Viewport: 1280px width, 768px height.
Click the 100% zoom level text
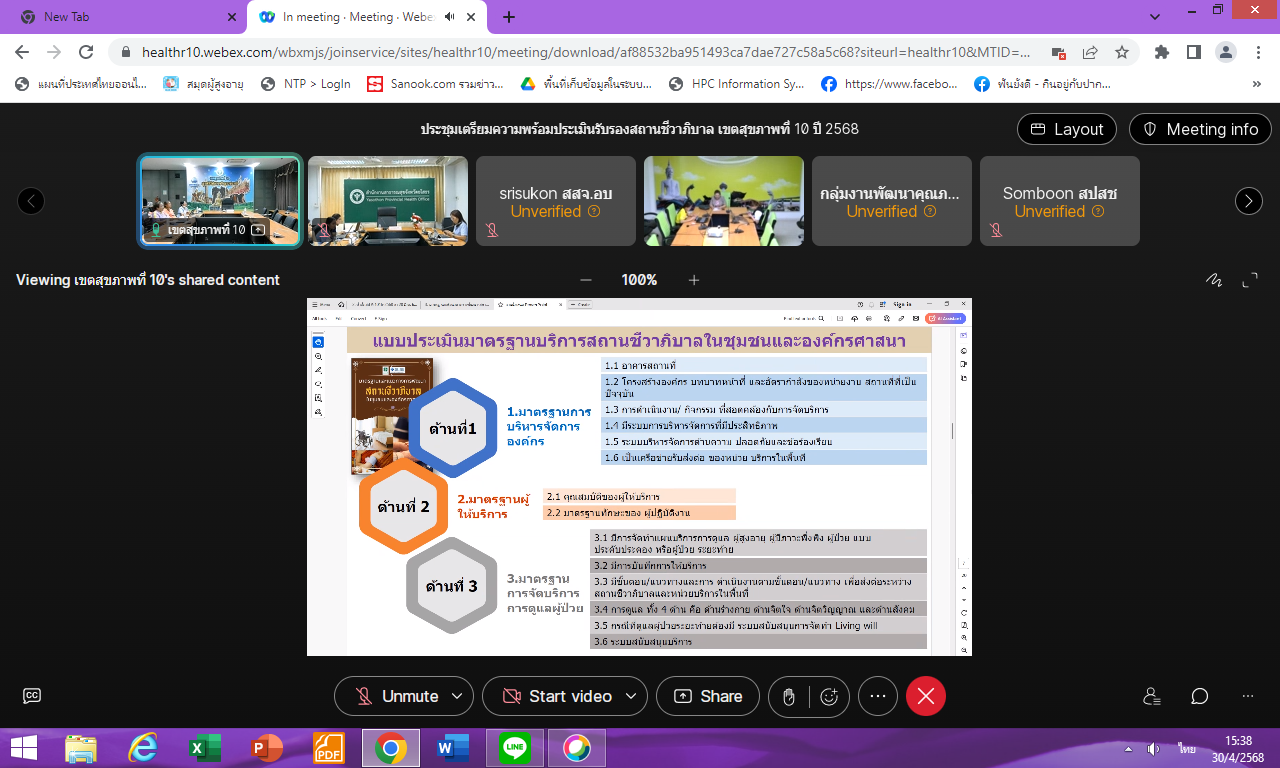coord(640,280)
